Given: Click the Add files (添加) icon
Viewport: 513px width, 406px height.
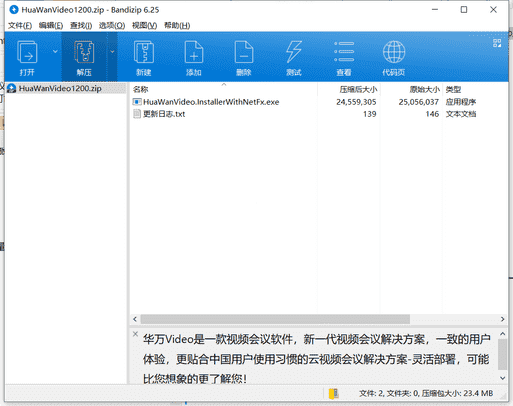Looking at the screenshot, I should (194, 52).
